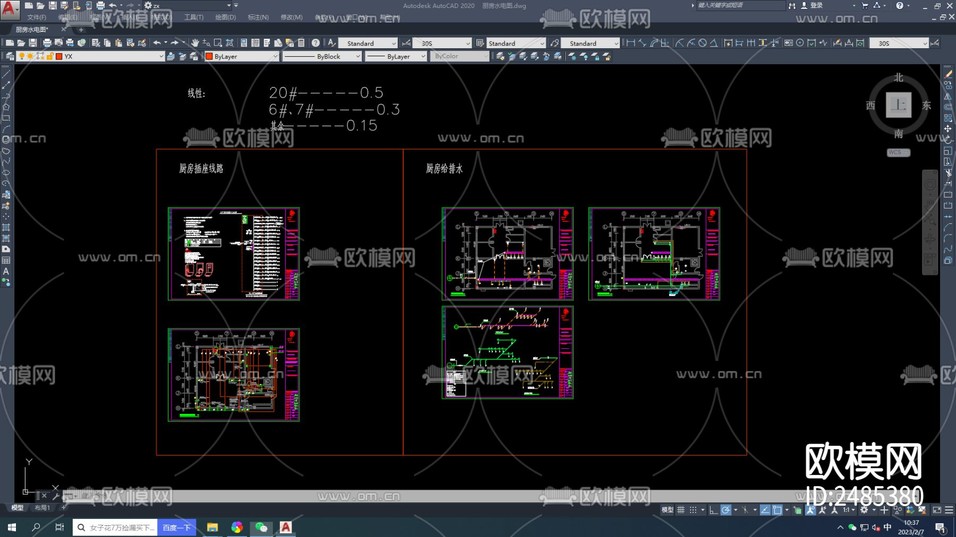Click the 布局1 layout tab
956x537 pixels.
[x=43, y=507]
